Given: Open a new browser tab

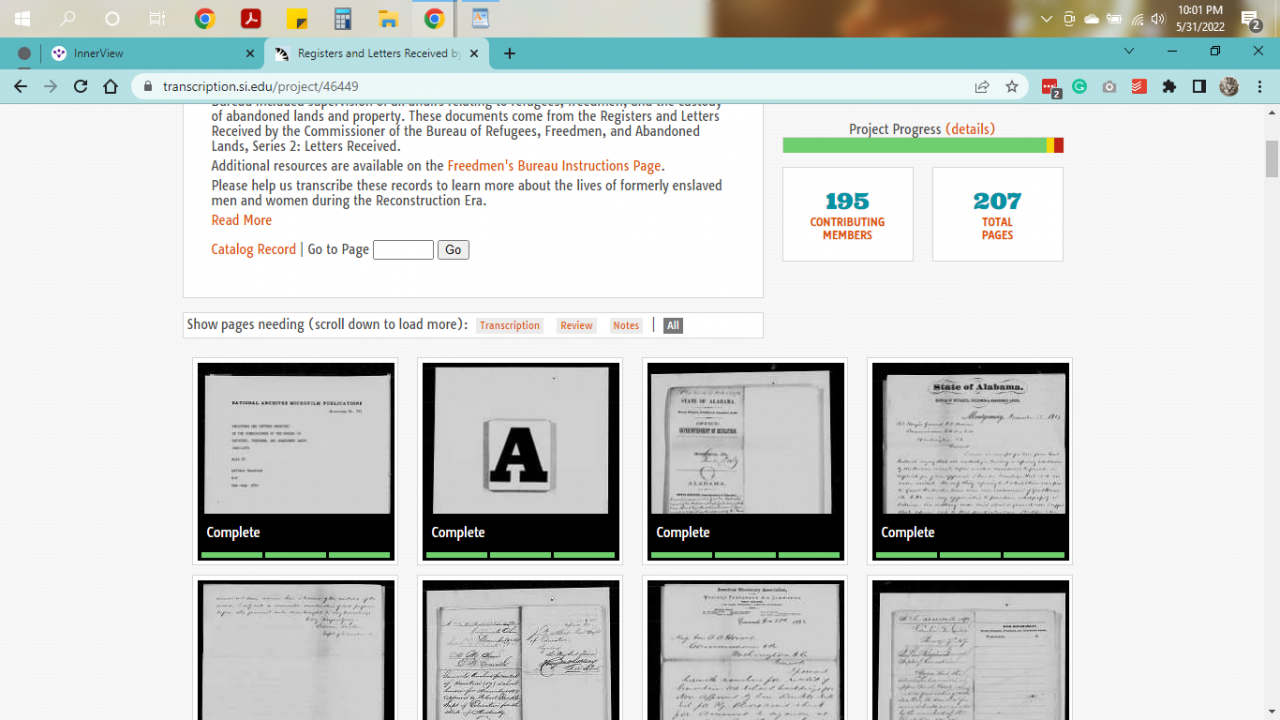Looking at the screenshot, I should (509, 53).
